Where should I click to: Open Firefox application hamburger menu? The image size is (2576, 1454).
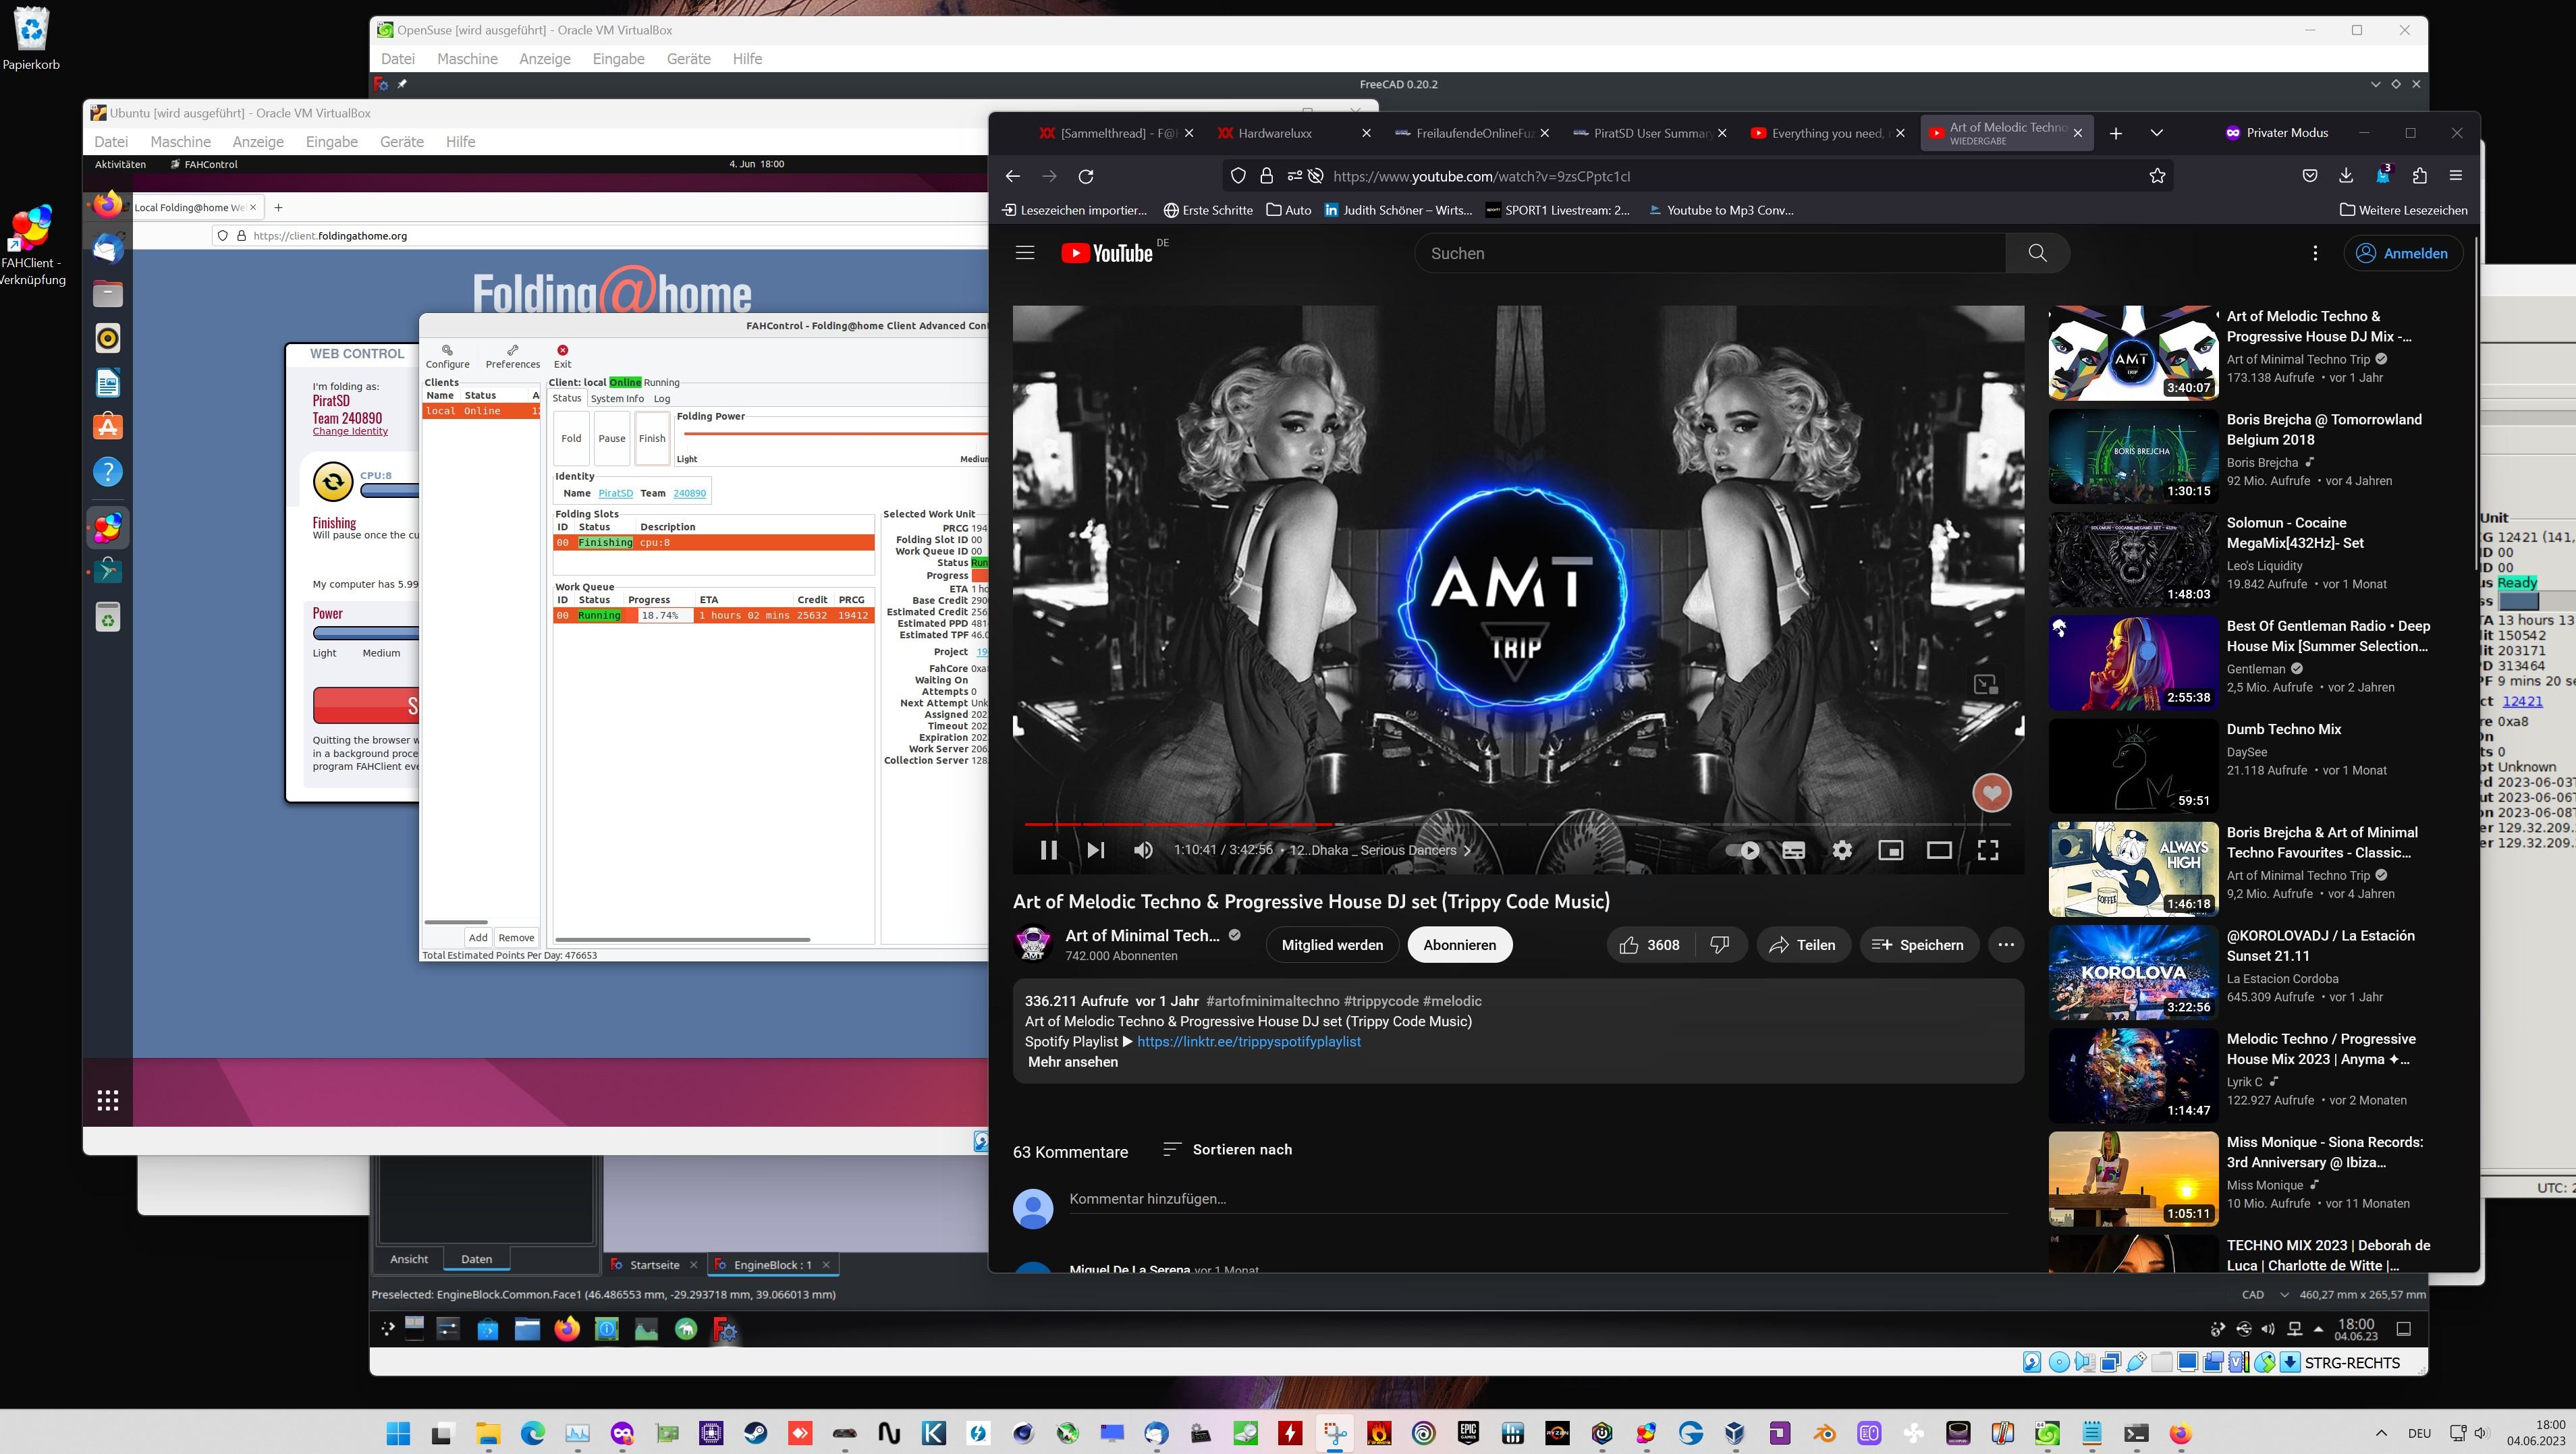[x=2456, y=176]
